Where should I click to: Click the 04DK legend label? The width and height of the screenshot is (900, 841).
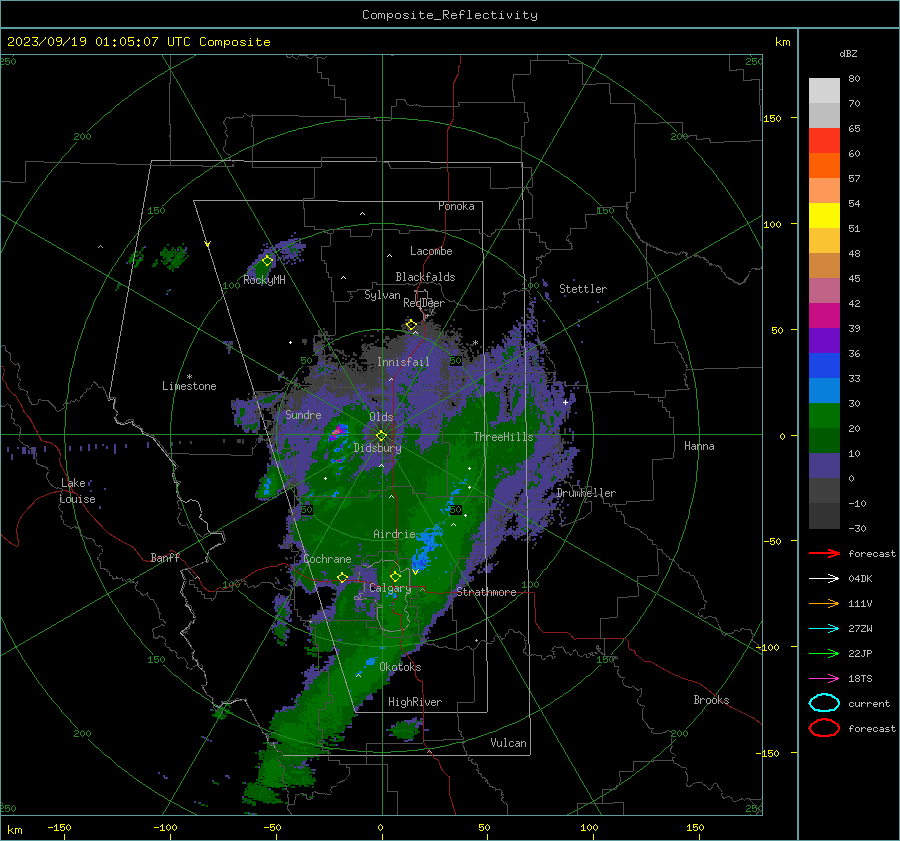pyautogui.click(x=860, y=579)
